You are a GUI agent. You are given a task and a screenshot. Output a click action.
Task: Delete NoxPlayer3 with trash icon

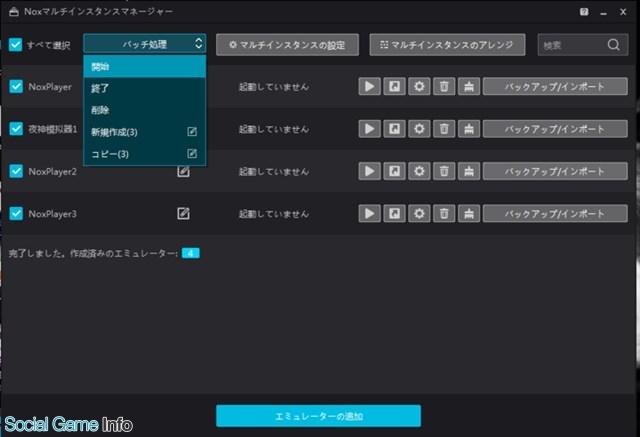pos(444,213)
